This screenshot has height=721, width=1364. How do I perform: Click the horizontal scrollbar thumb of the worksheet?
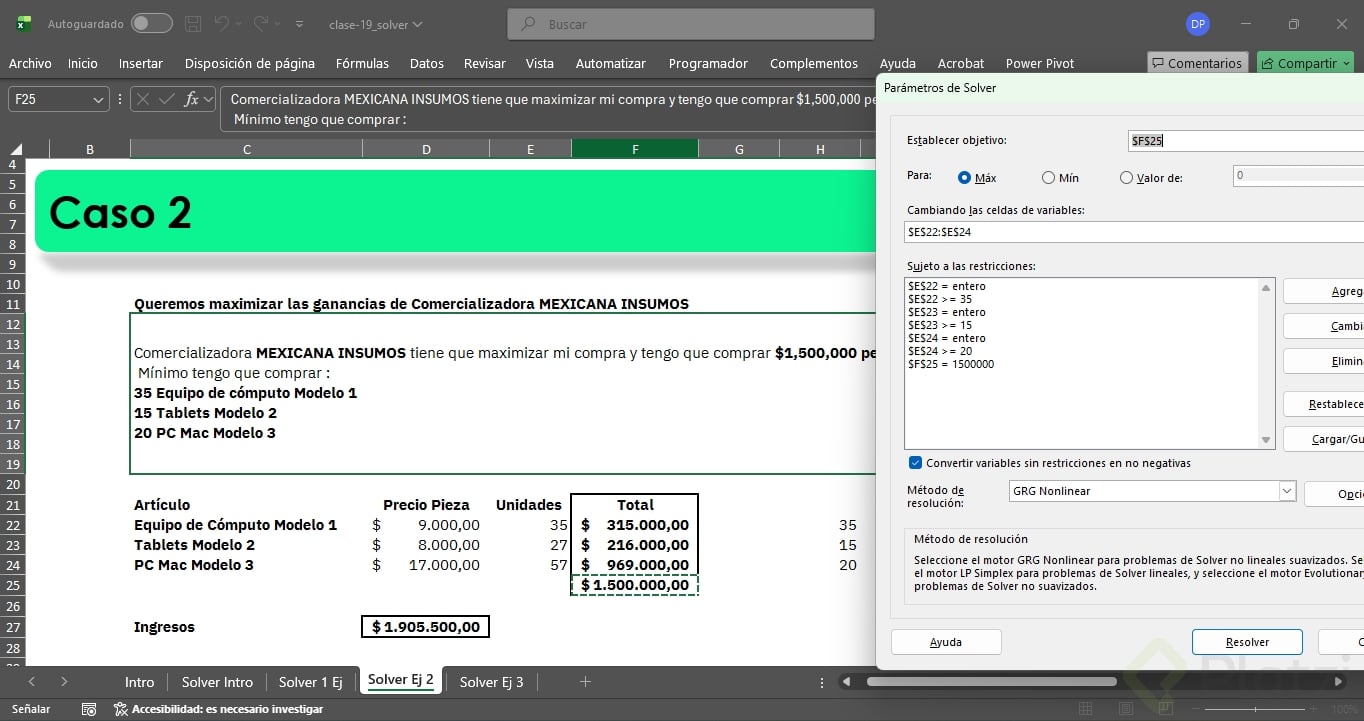pos(990,682)
